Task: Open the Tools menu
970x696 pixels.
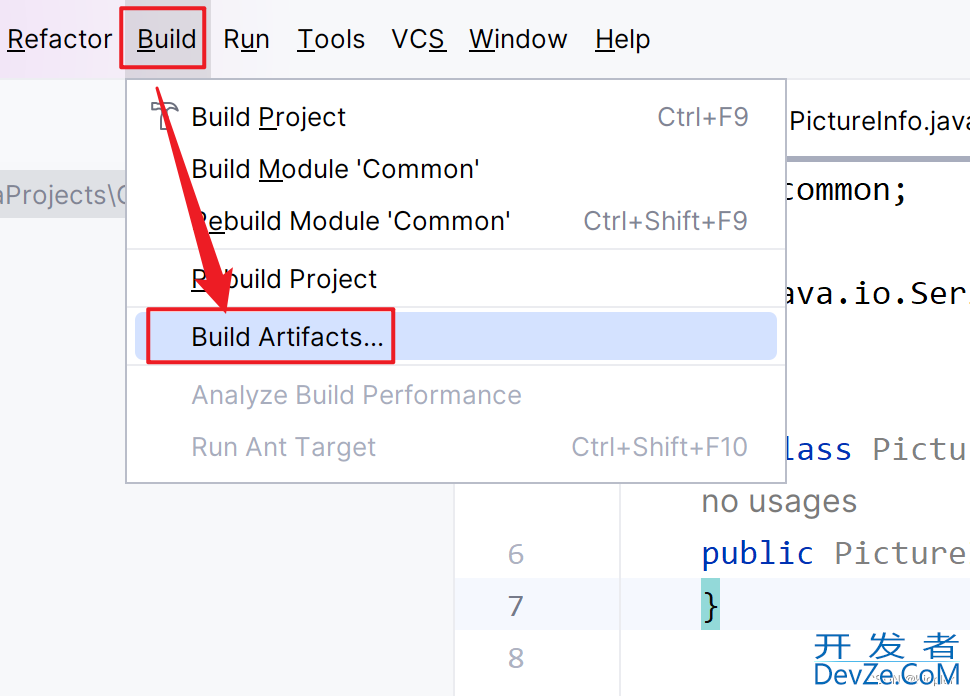Action: [x=331, y=39]
